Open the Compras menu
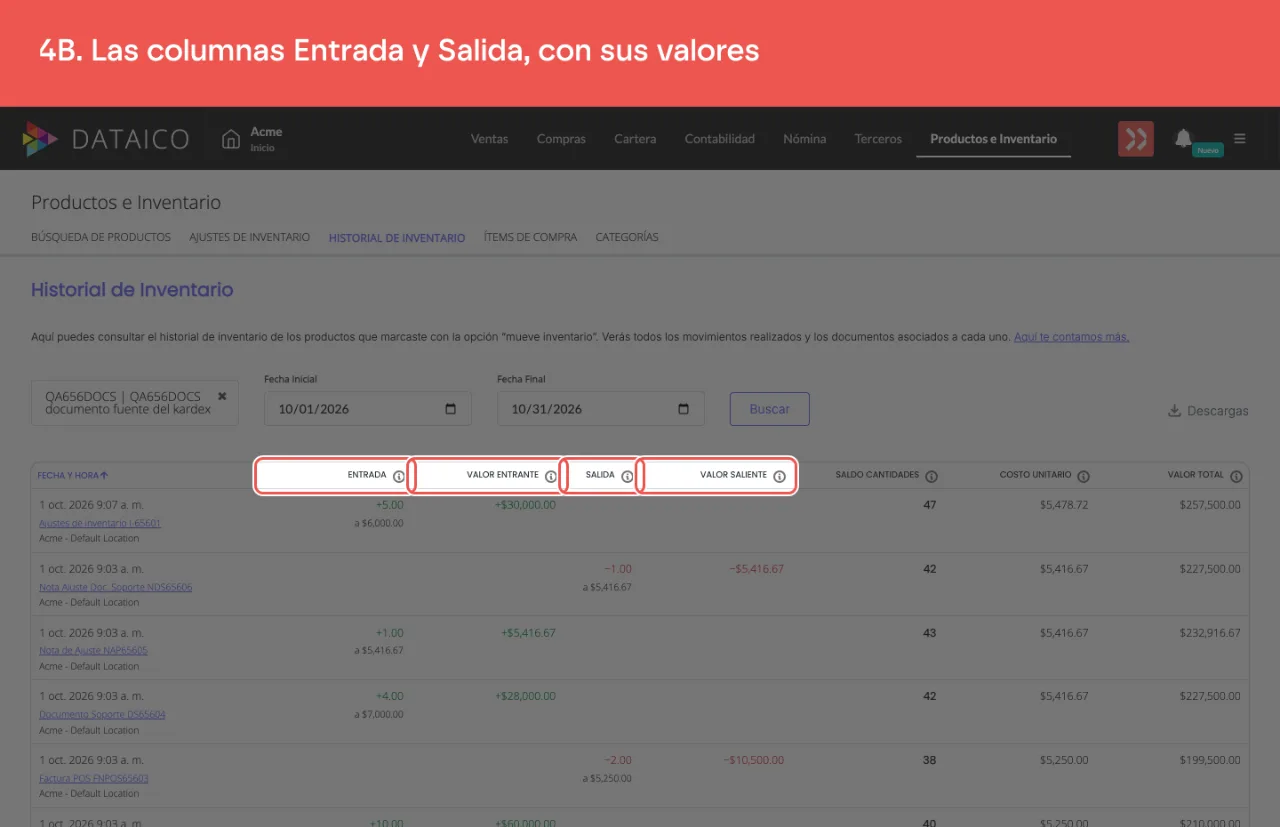1280x827 pixels. coord(561,139)
